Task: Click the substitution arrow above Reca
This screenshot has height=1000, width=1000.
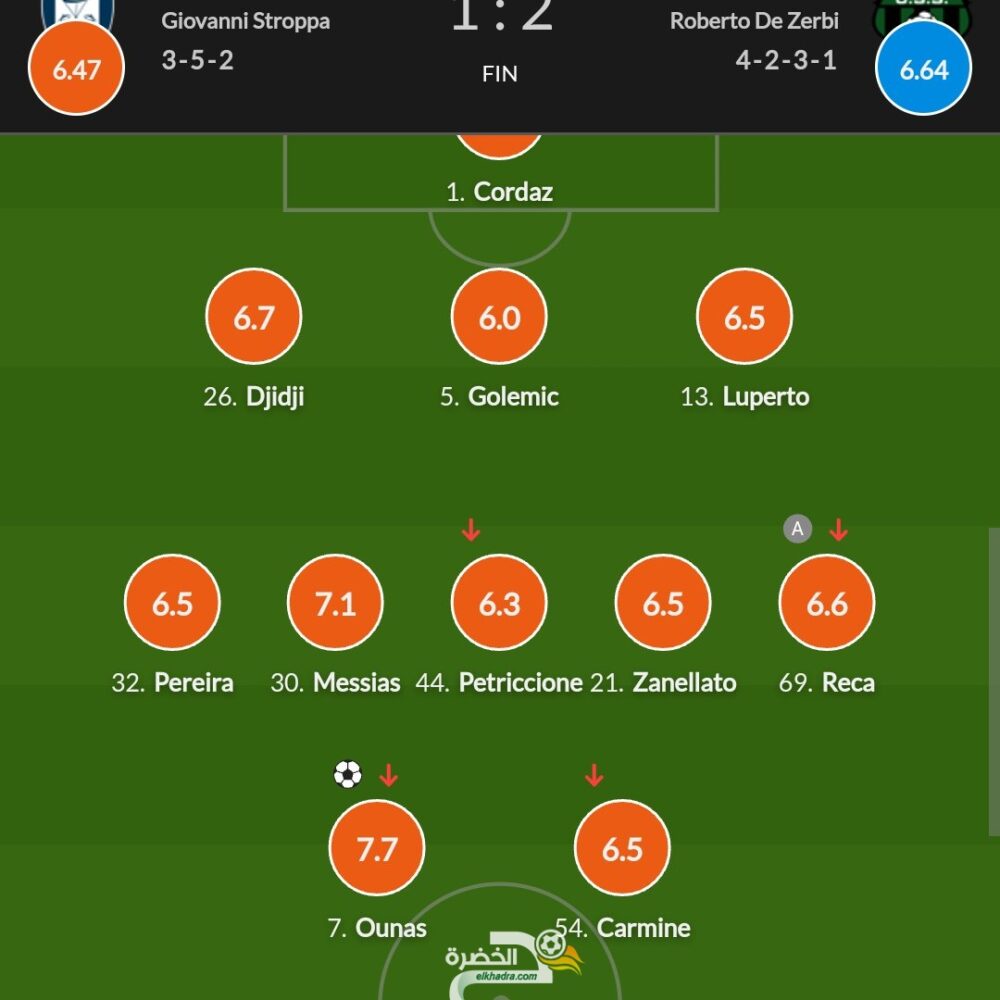Action: pos(838,529)
